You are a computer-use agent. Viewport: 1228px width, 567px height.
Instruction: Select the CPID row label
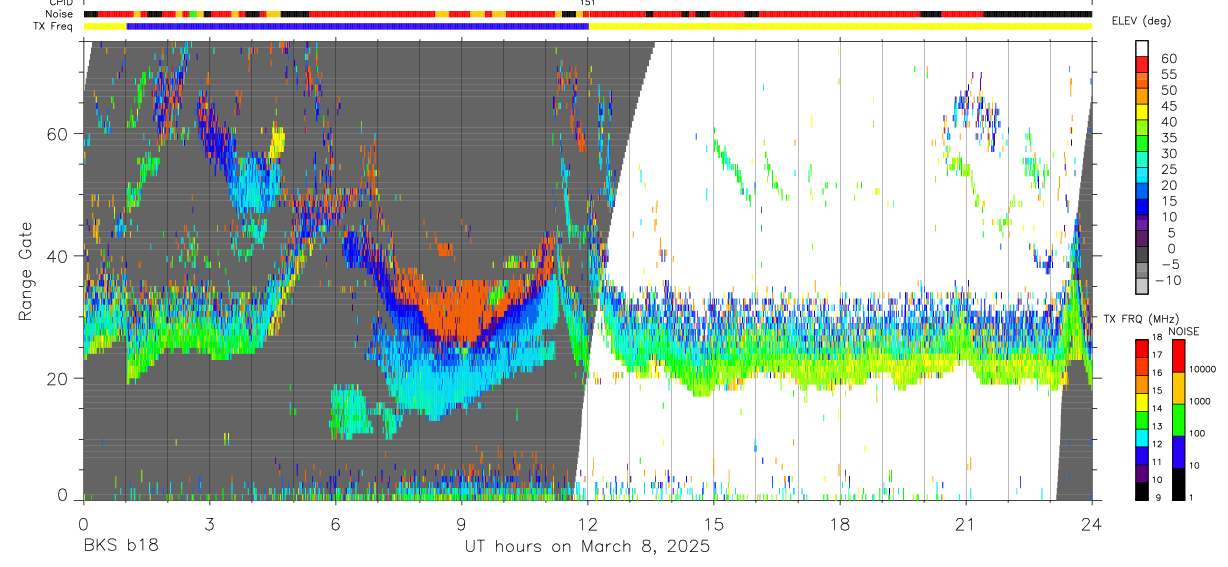[60, 3]
